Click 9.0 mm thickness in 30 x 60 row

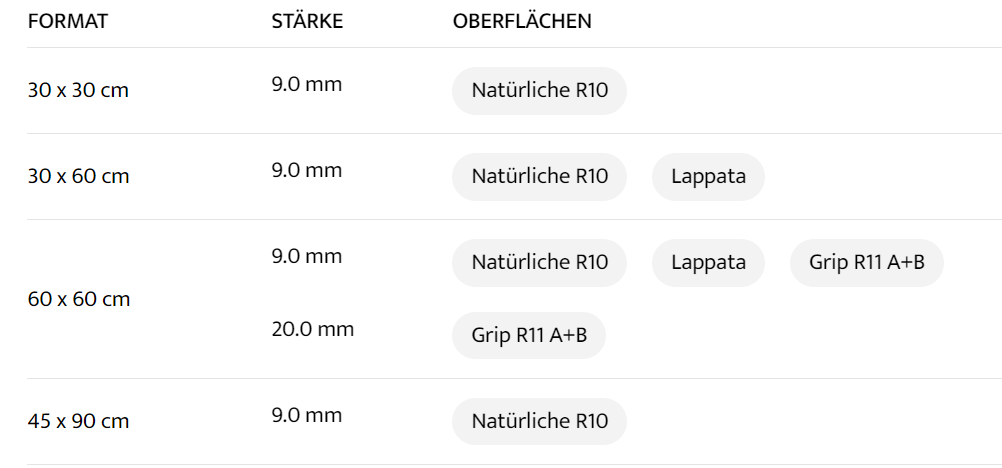tap(306, 171)
